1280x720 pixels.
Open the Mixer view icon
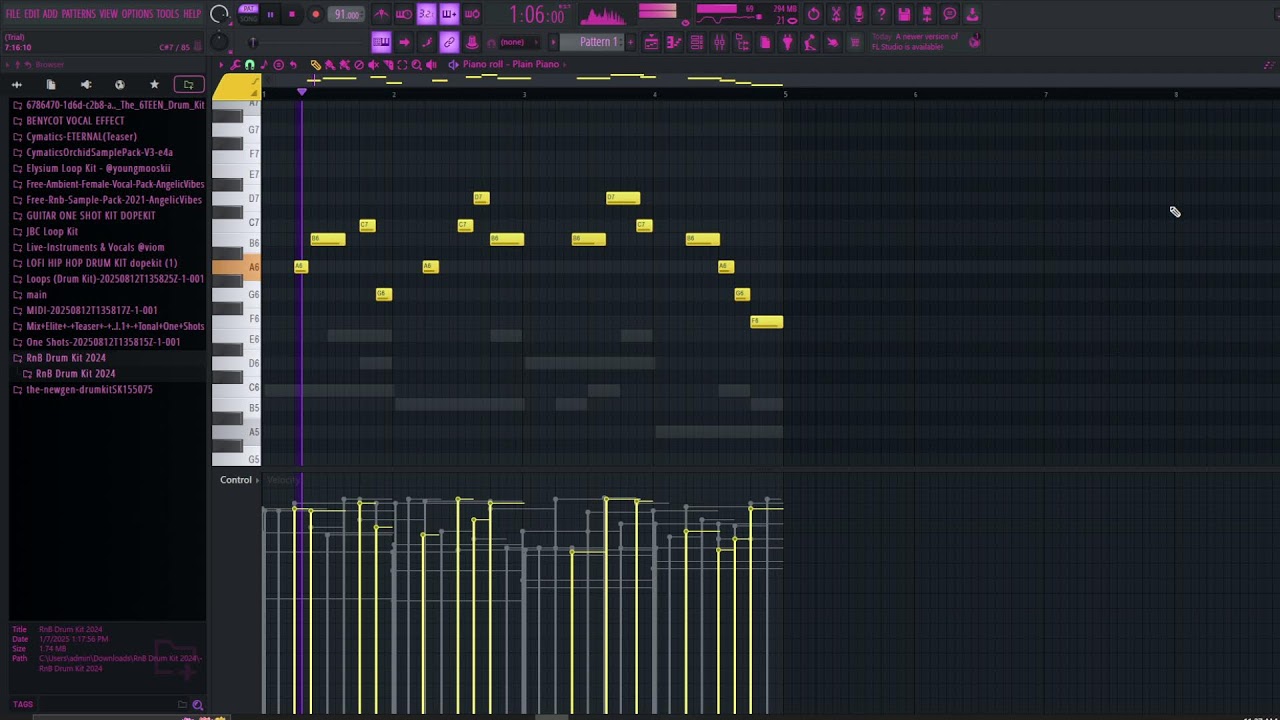tap(719, 42)
